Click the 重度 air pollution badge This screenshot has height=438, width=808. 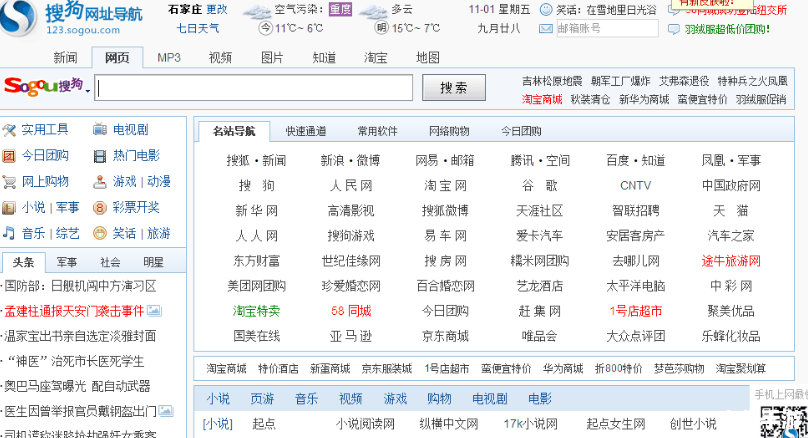340,10
